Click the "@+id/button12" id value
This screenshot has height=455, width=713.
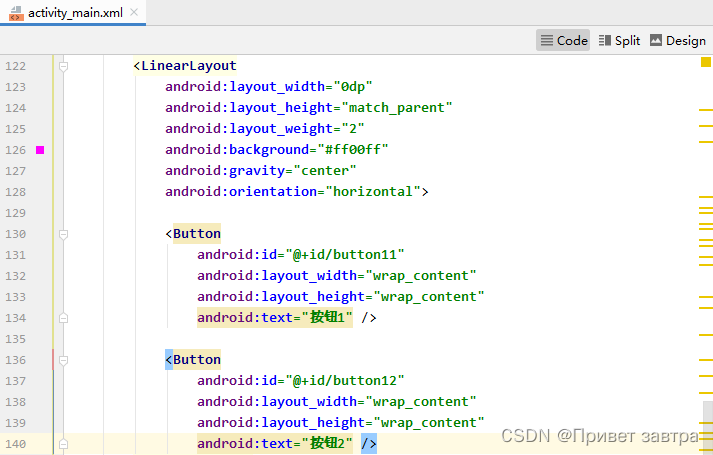pyautogui.click(x=345, y=380)
